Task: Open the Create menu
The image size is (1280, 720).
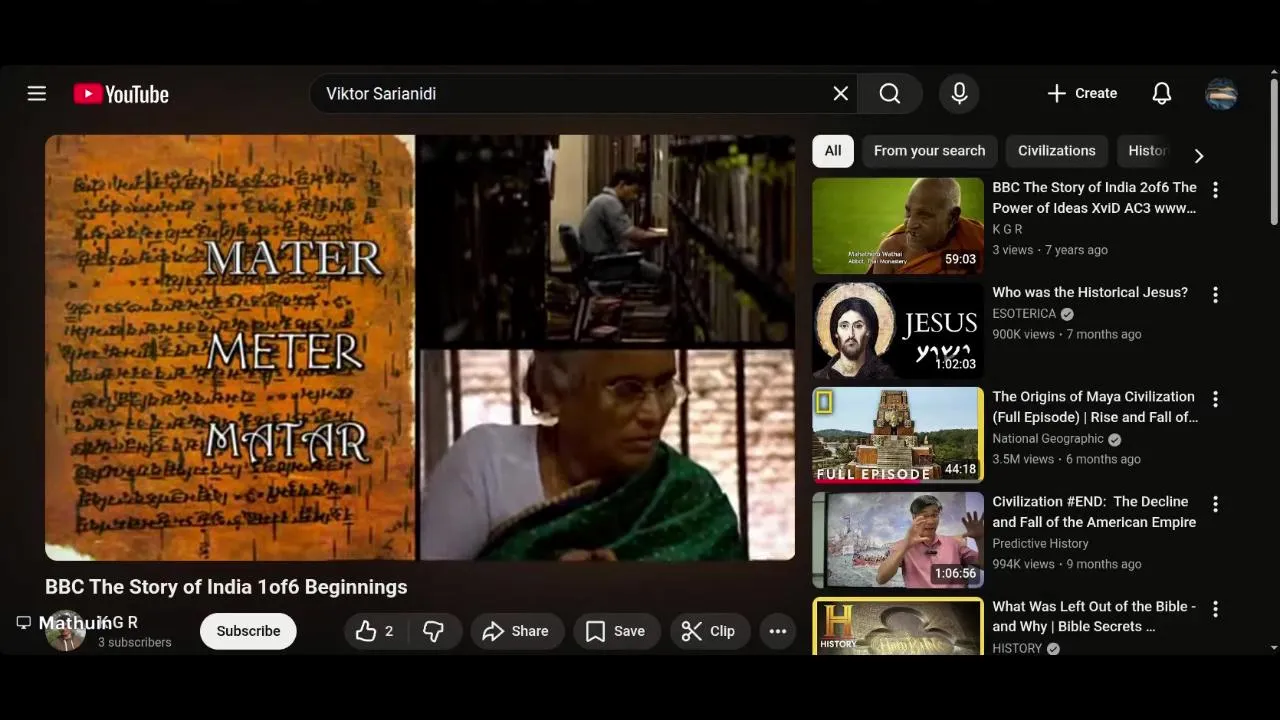Action: tap(1082, 93)
